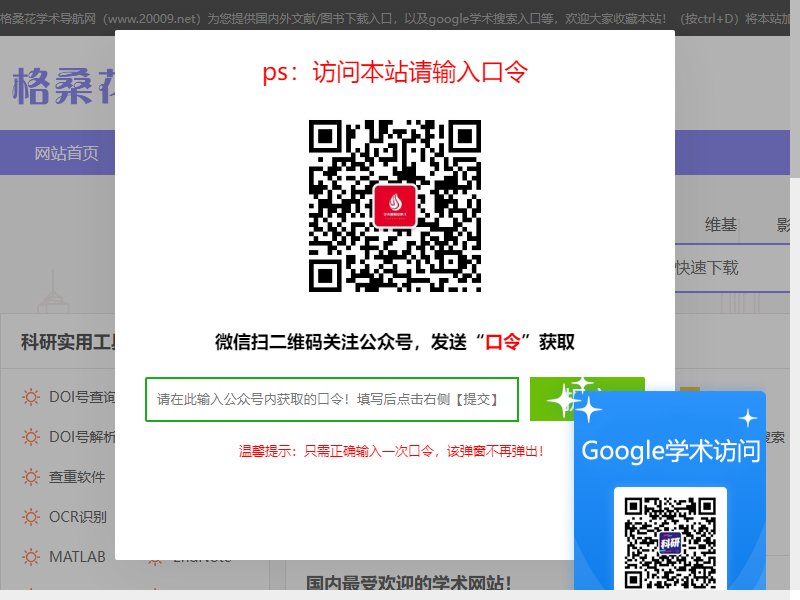This screenshot has height=600, width=800.
Task: Open the 查重软件 link
Action: click(77, 477)
